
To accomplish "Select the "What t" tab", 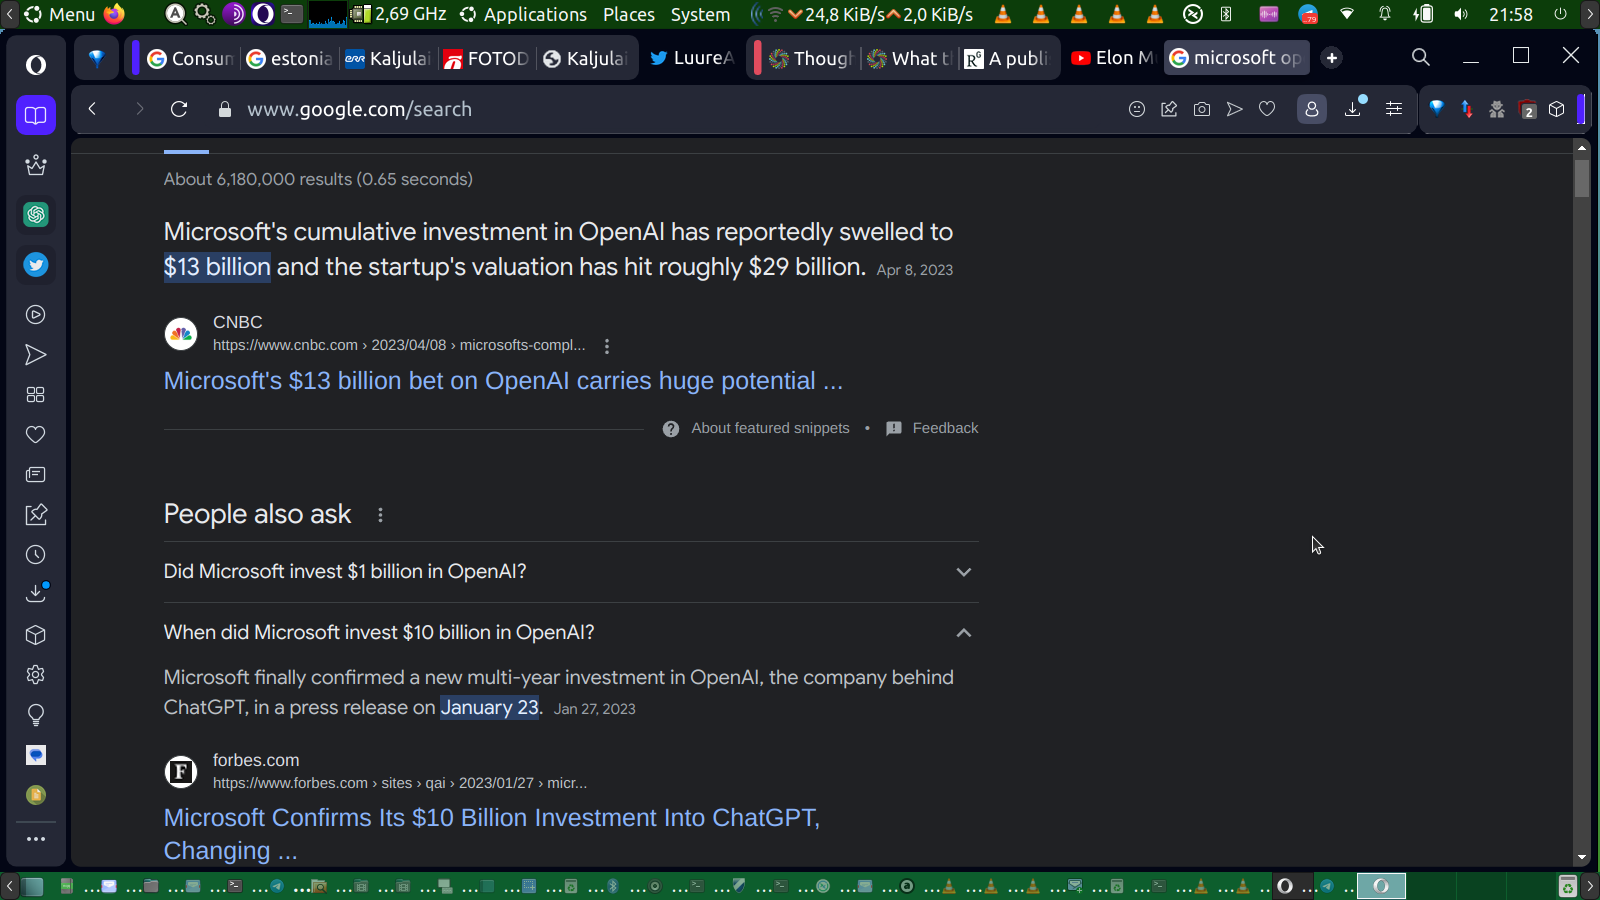I will tap(909, 58).
